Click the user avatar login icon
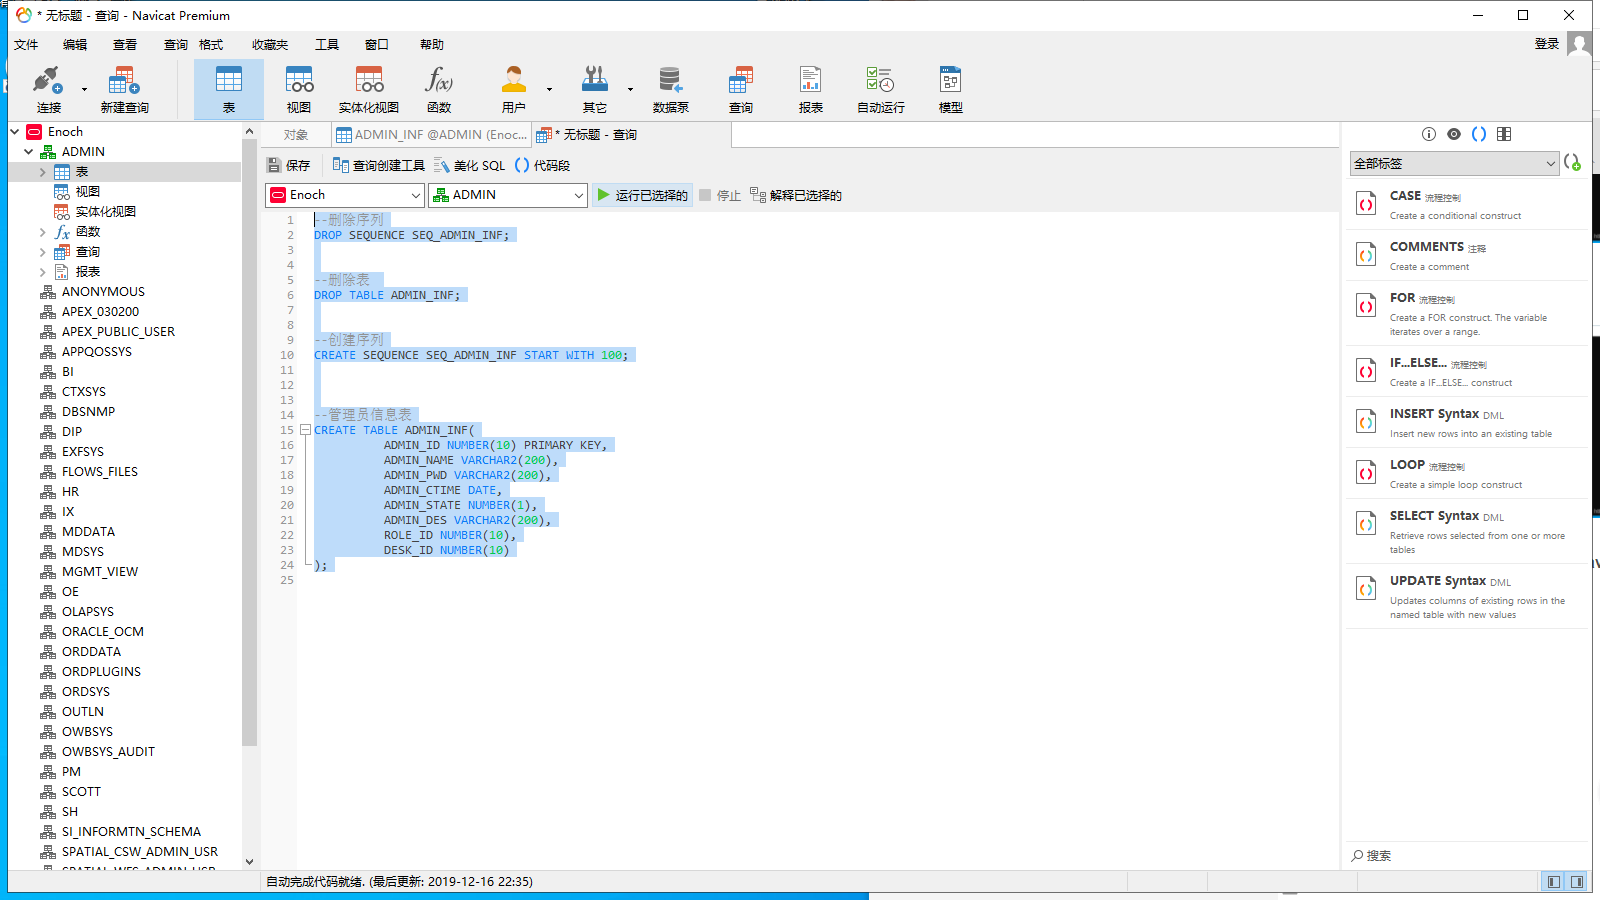This screenshot has height=900, width=1600. (1579, 44)
